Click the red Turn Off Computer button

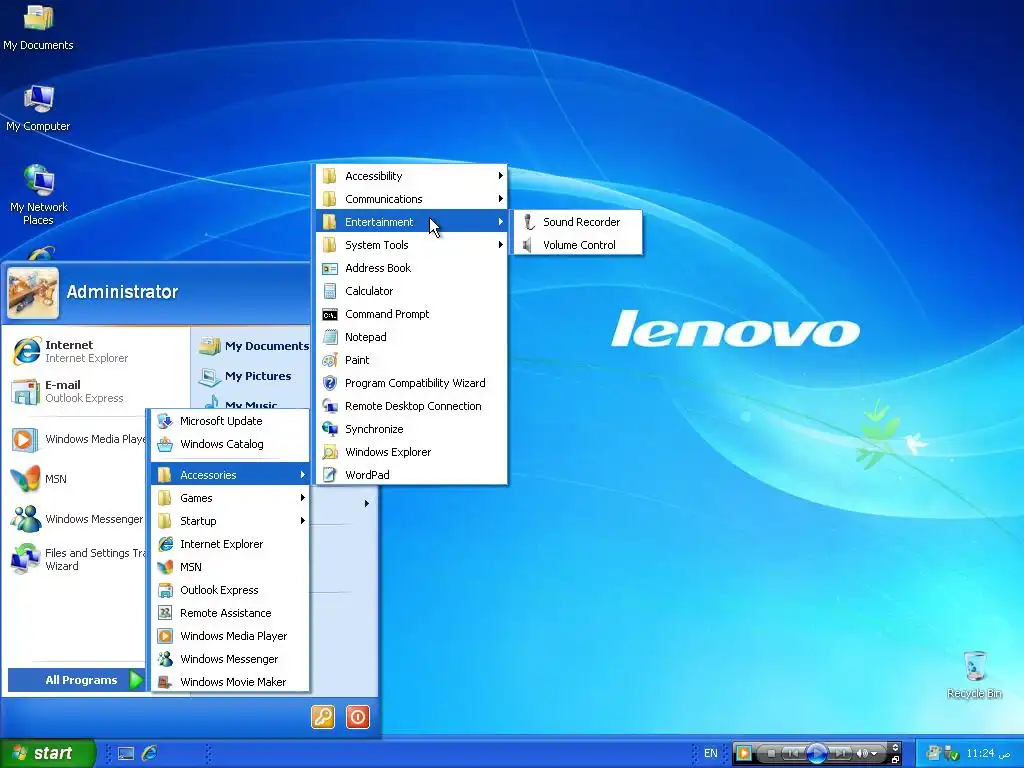[358, 717]
